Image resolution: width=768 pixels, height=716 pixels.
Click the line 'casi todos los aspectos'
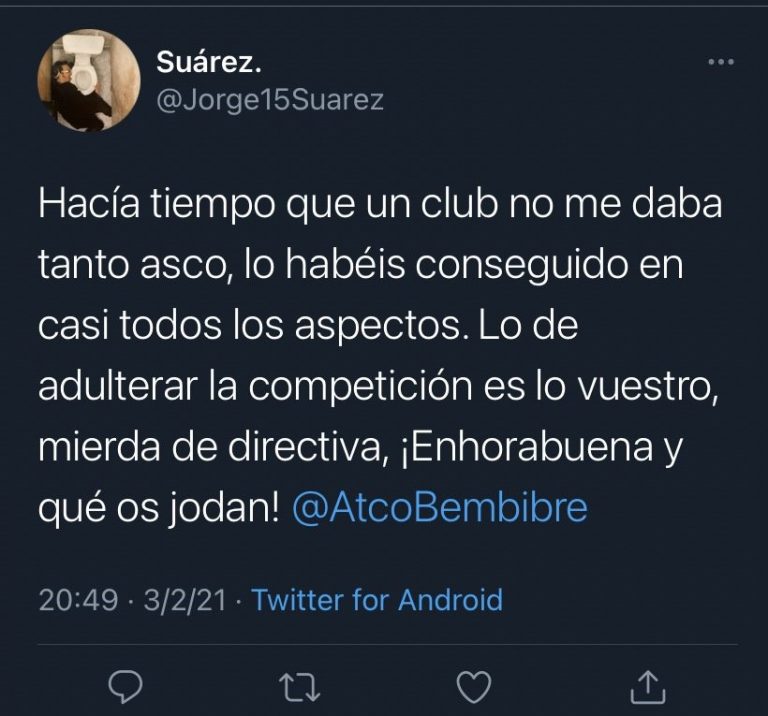click(250, 326)
